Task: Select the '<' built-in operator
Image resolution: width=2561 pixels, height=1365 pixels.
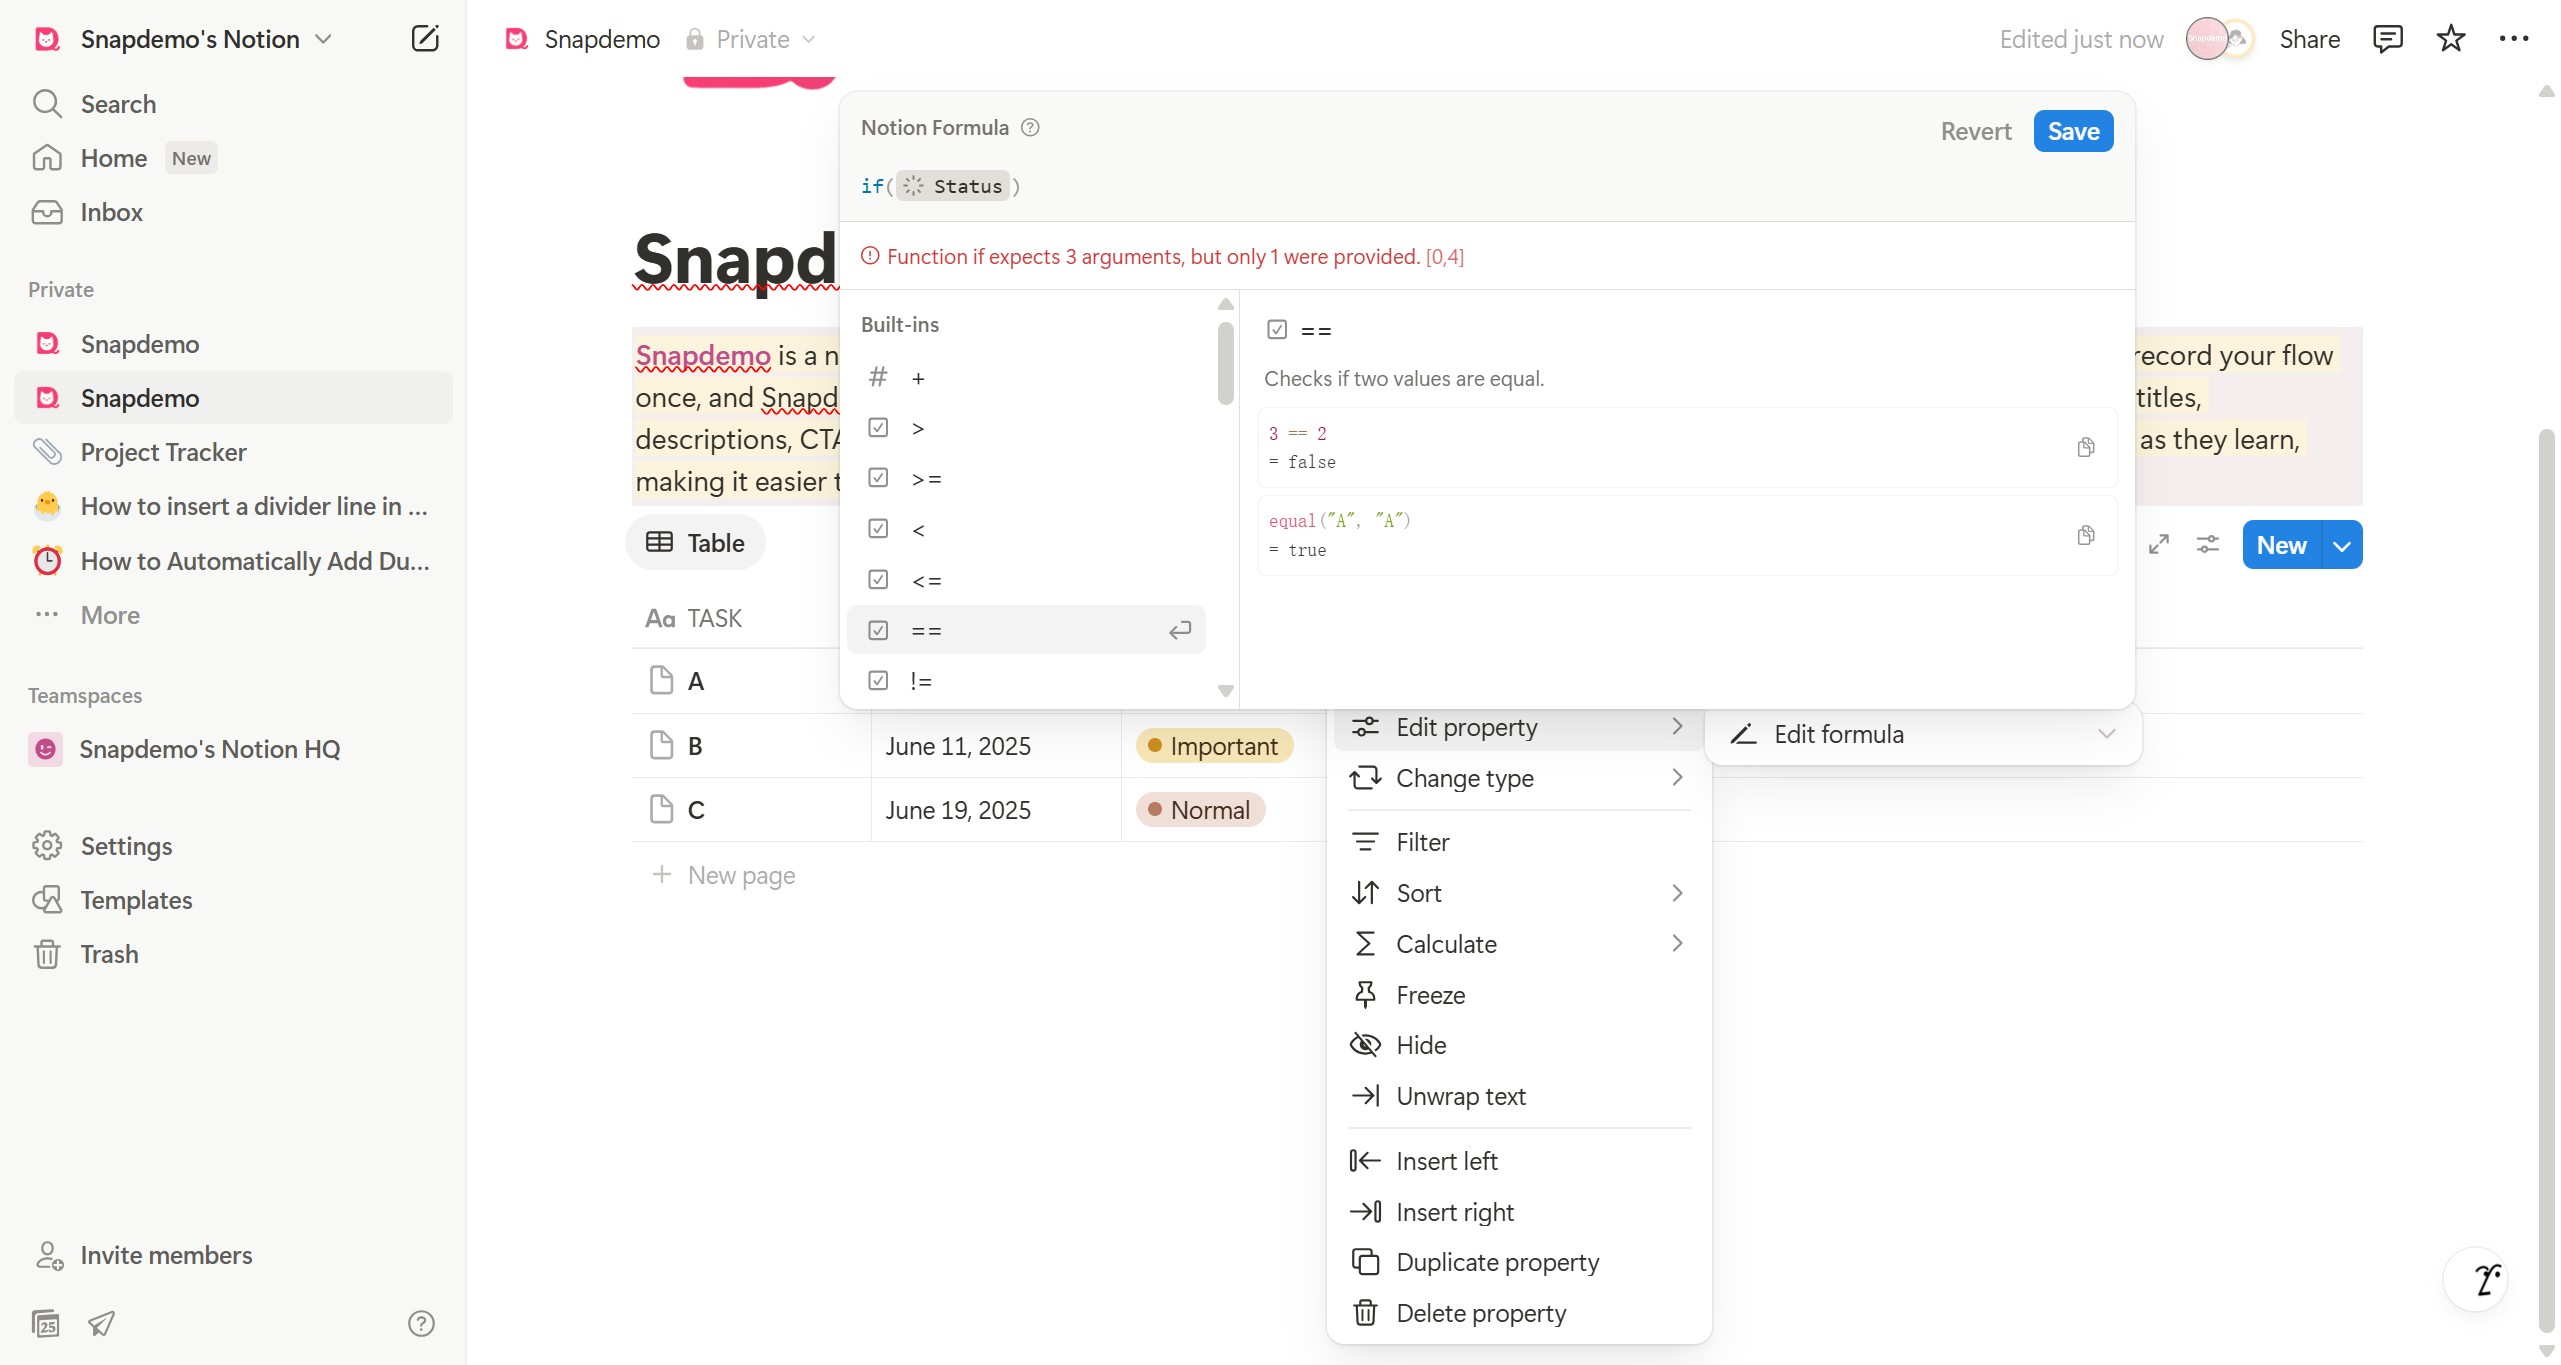Action: pyautogui.click(x=1026, y=529)
